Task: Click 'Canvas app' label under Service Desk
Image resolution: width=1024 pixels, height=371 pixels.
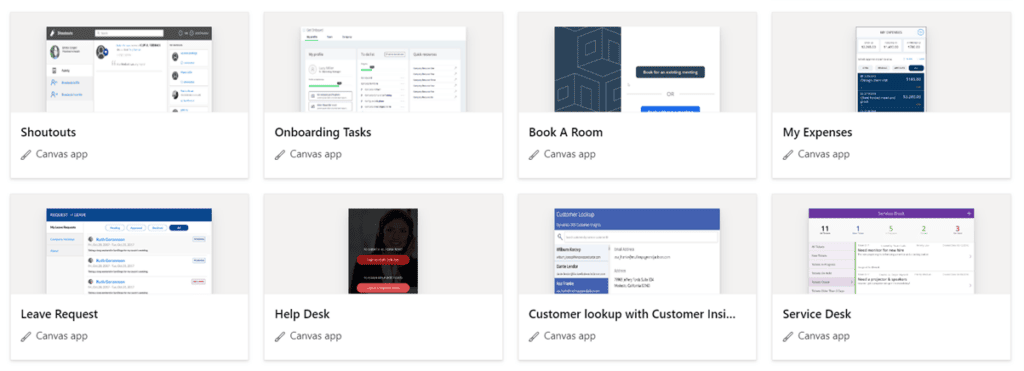Action: tap(824, 336)
